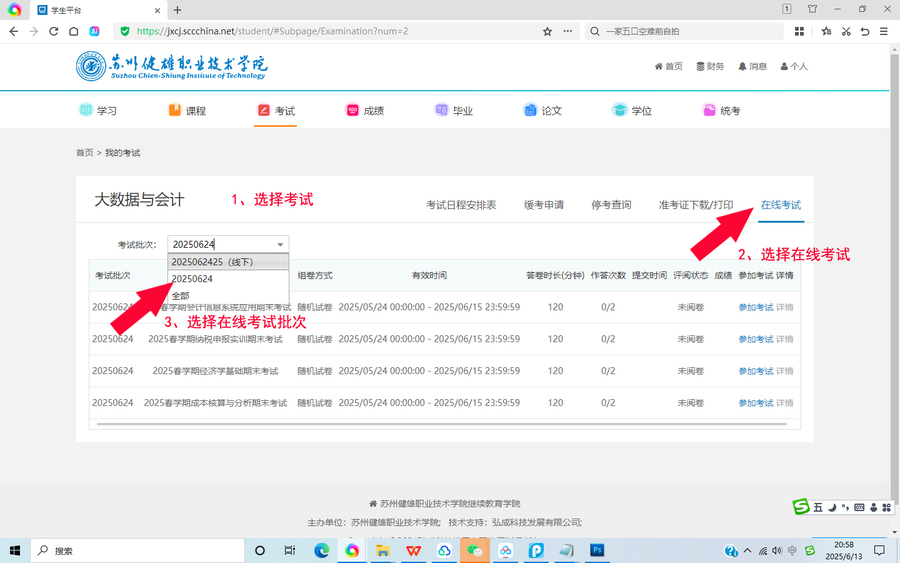
Task: Open the browser home page icon
Action: pyautogui.click(x=73, y=32)
